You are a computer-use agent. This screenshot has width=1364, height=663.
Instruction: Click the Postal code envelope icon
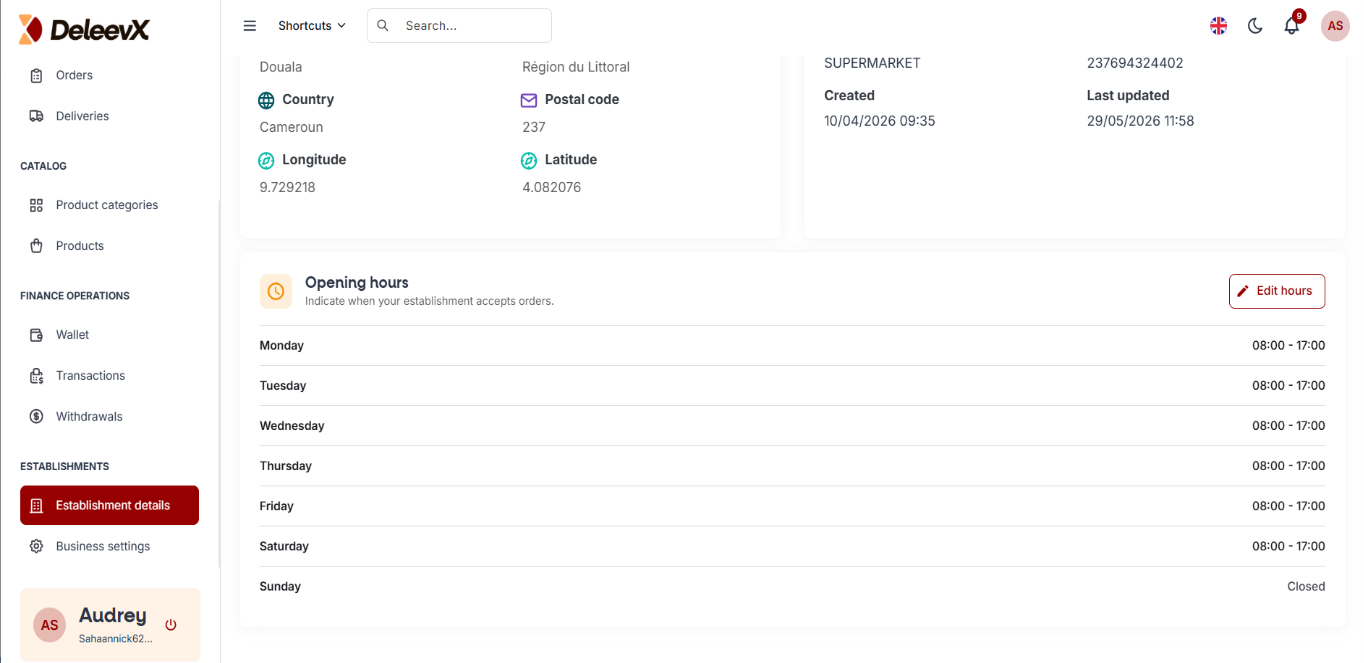529,100
